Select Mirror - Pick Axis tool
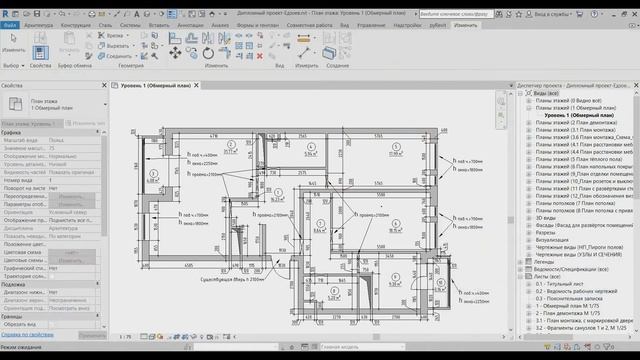The width and height of the screenshot is (640, 360). (x=208, y=39)
